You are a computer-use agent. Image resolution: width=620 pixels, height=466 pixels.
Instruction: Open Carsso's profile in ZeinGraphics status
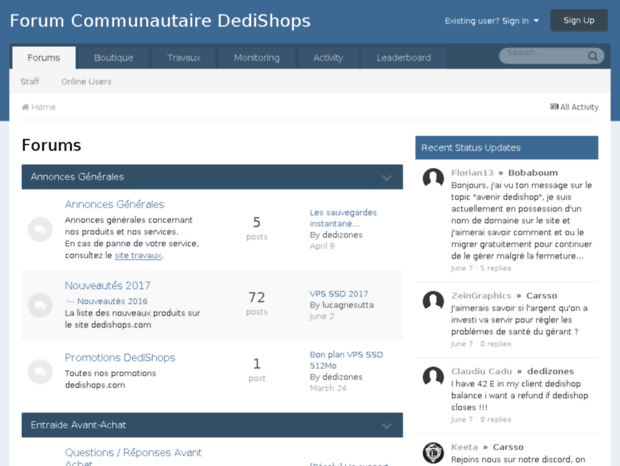[542, 296]
